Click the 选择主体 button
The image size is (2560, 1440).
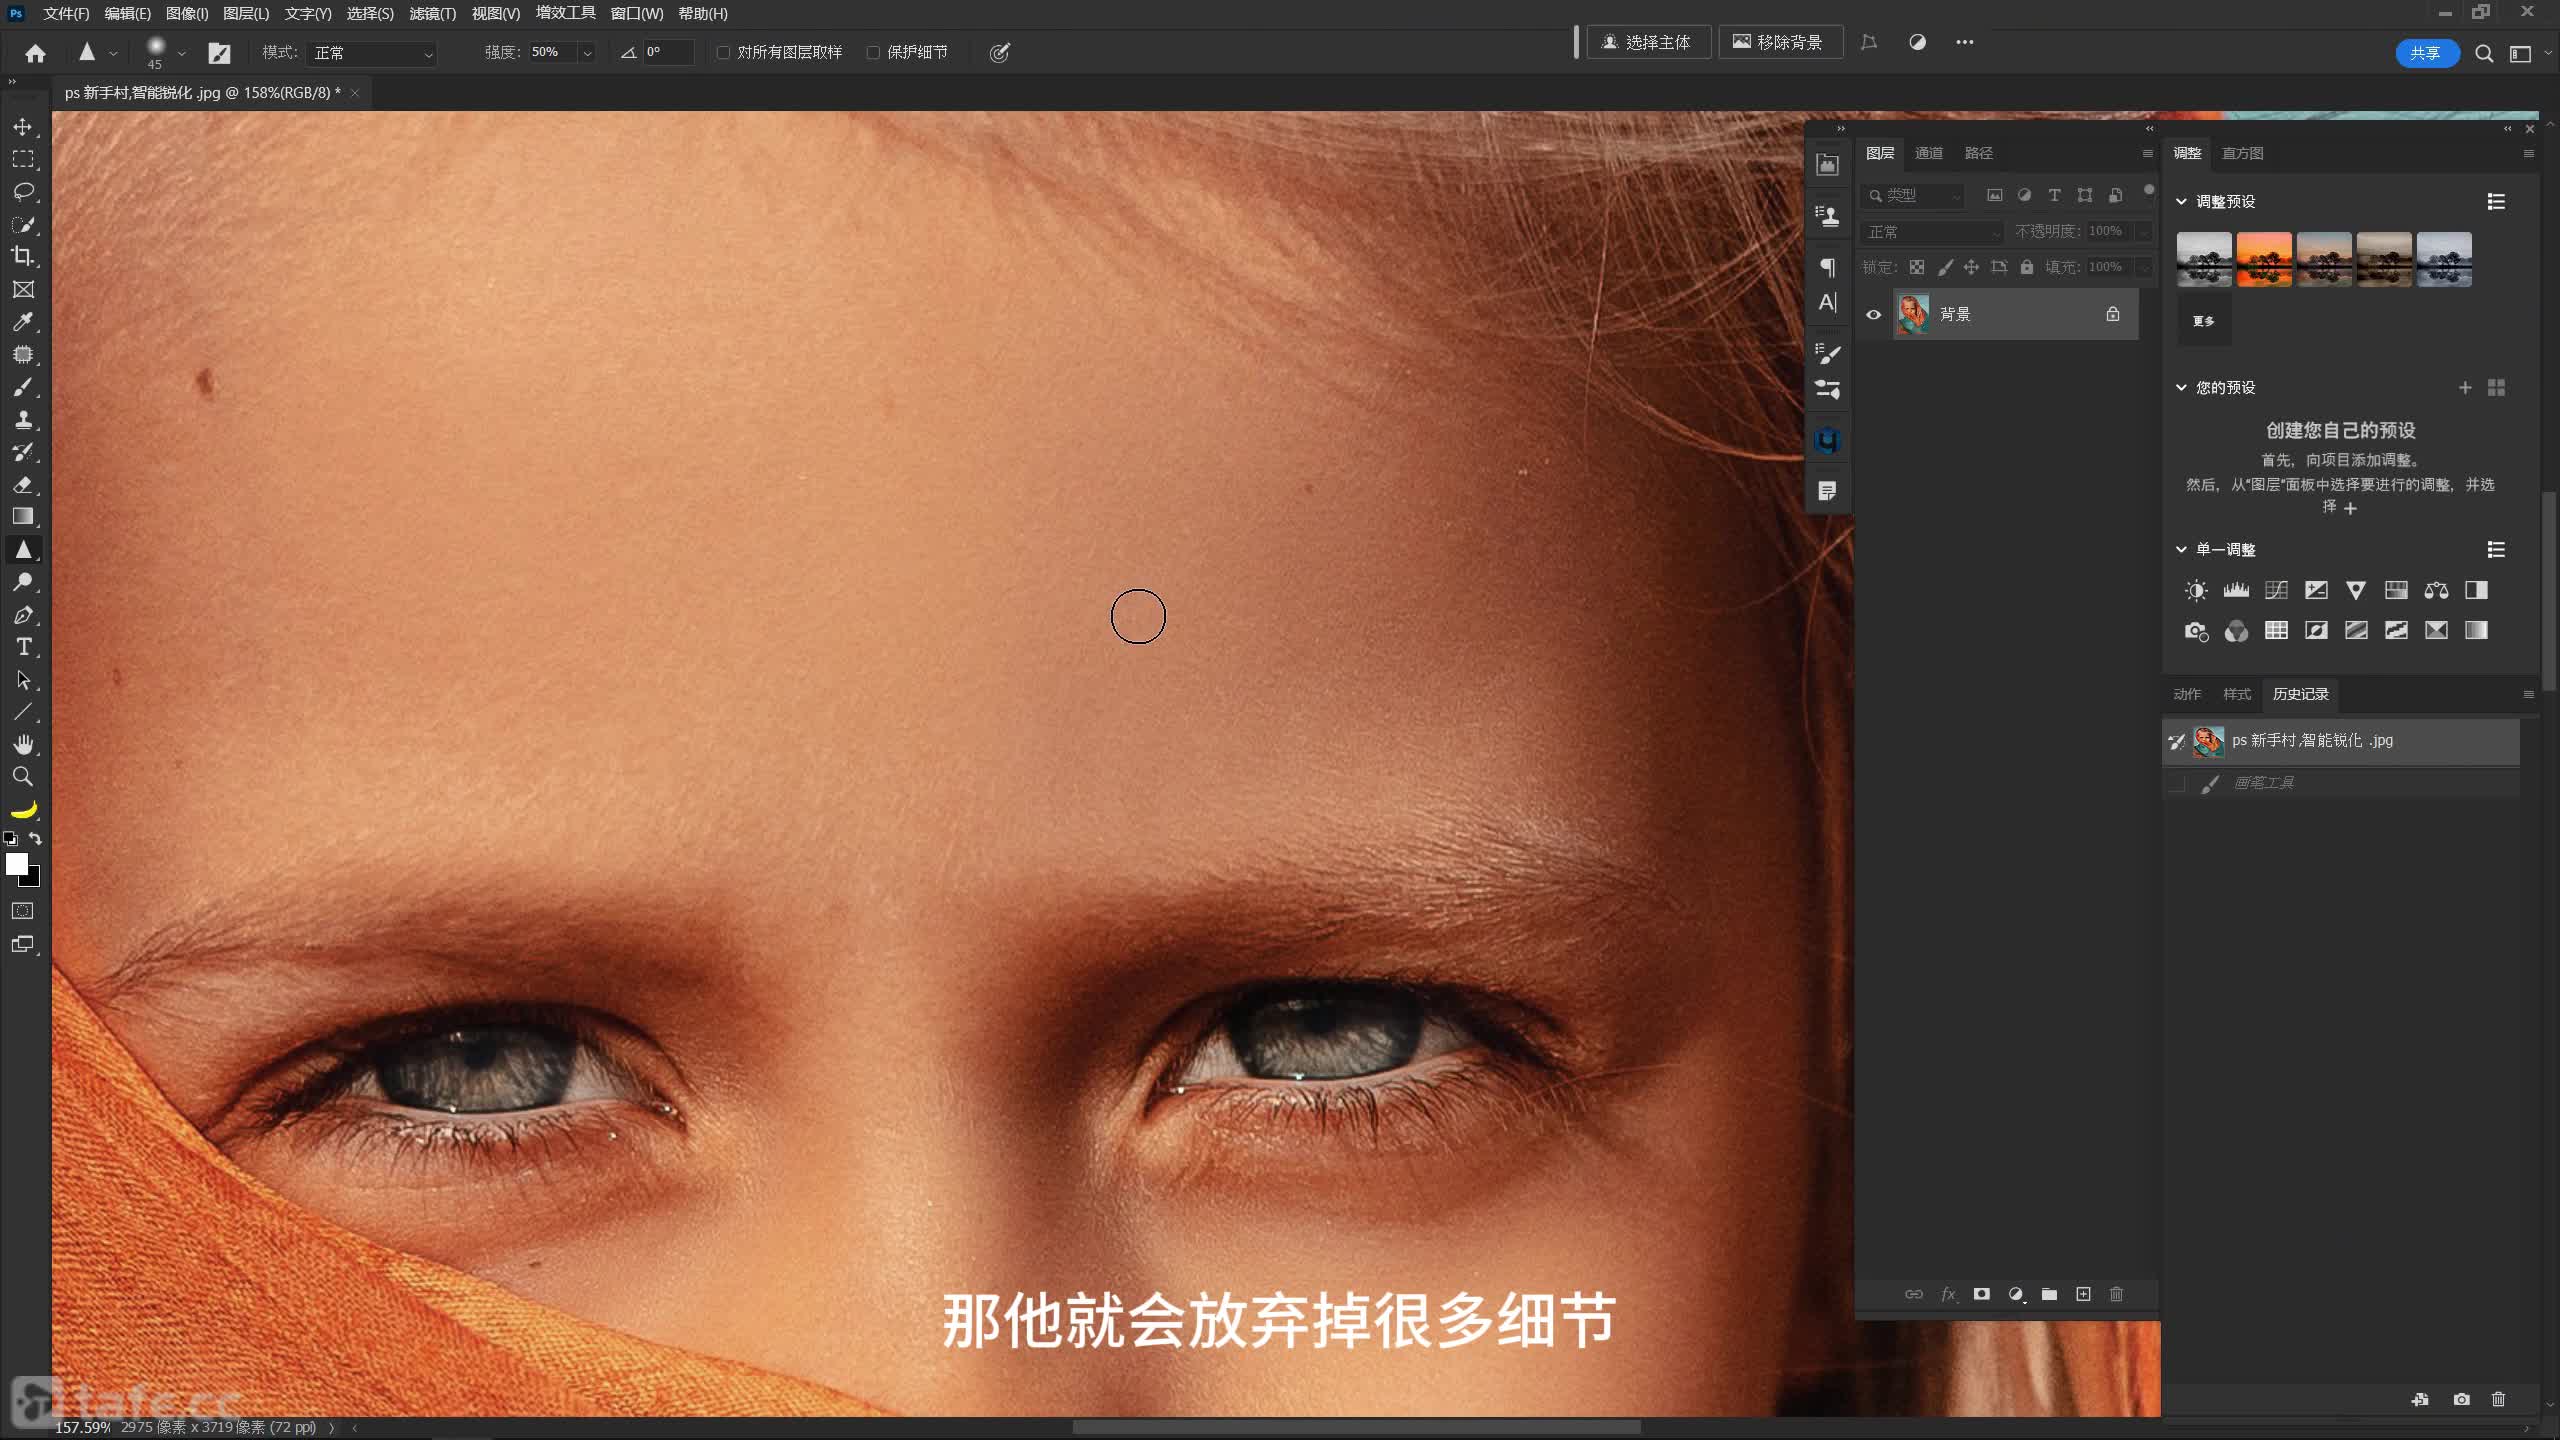click(x=1647, y=42)
